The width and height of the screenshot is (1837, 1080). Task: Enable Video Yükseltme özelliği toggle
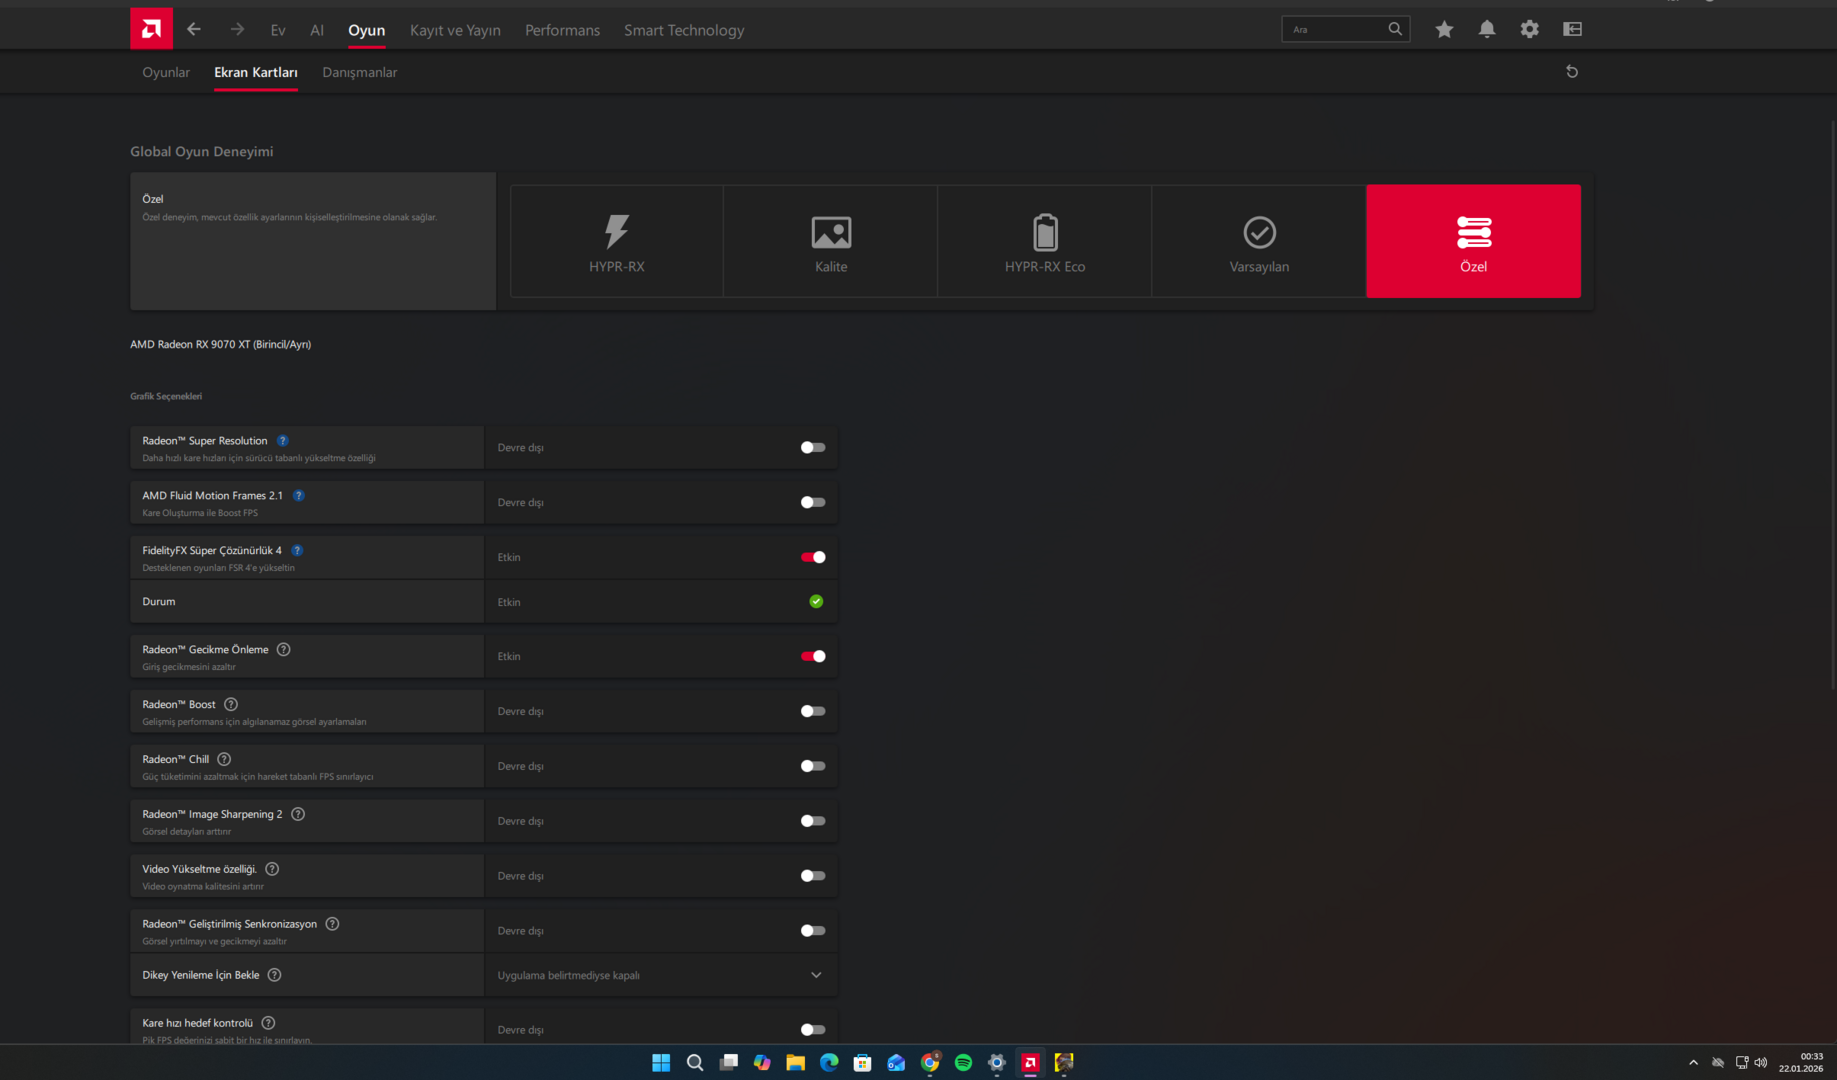(x=813, y=876)
